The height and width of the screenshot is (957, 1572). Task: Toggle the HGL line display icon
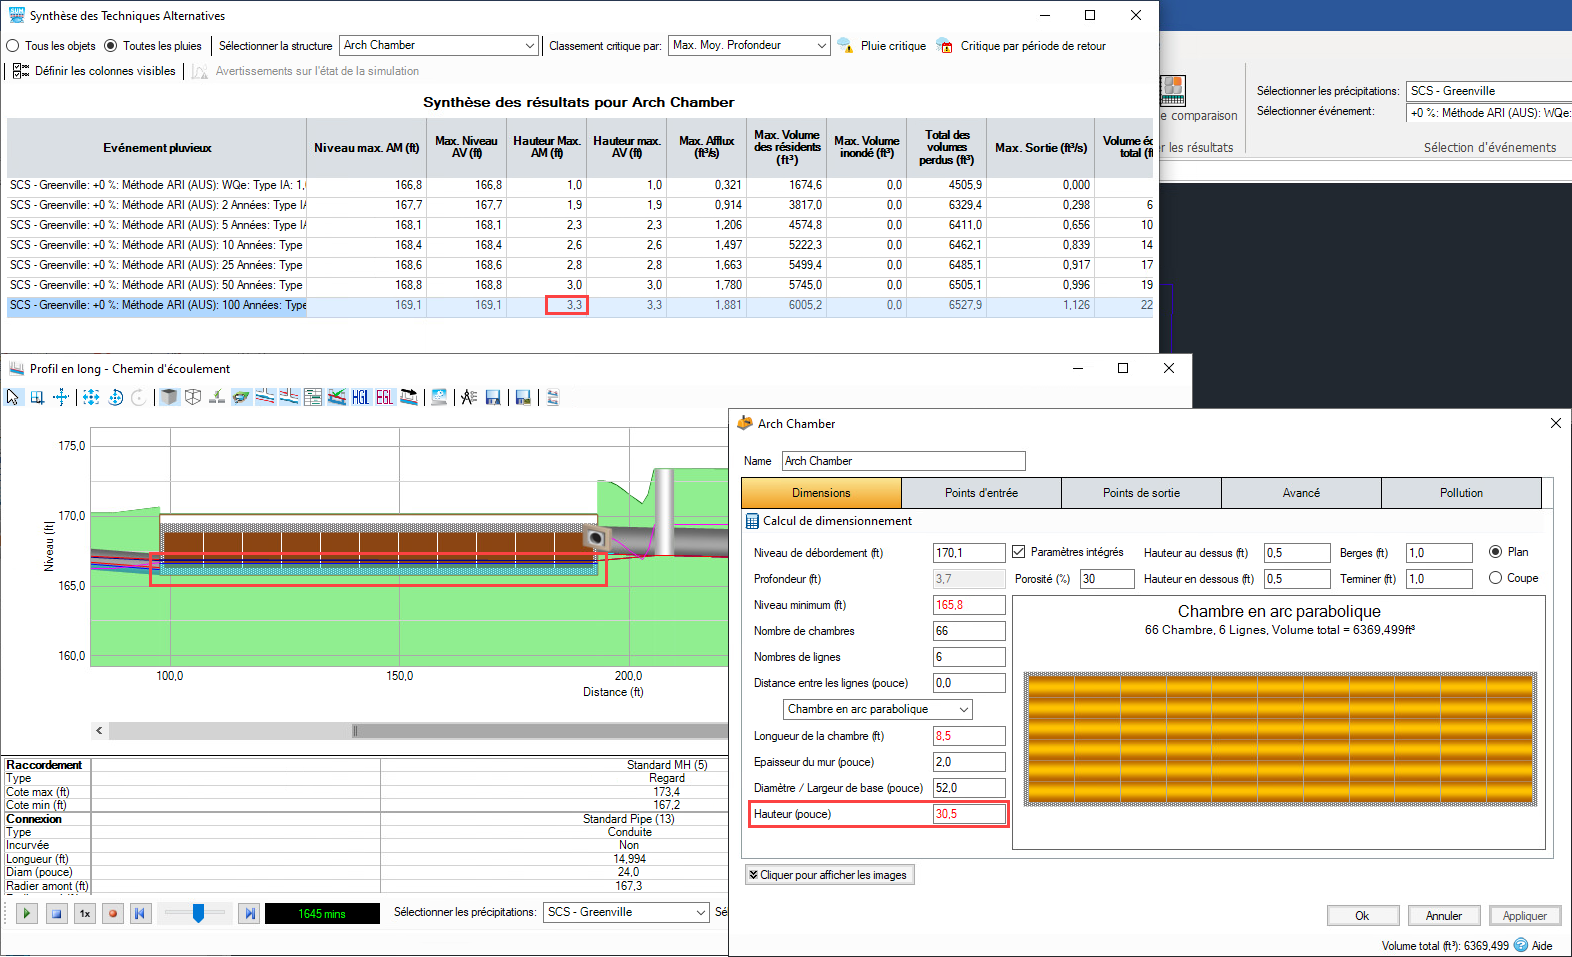click(x=360, y=397)
